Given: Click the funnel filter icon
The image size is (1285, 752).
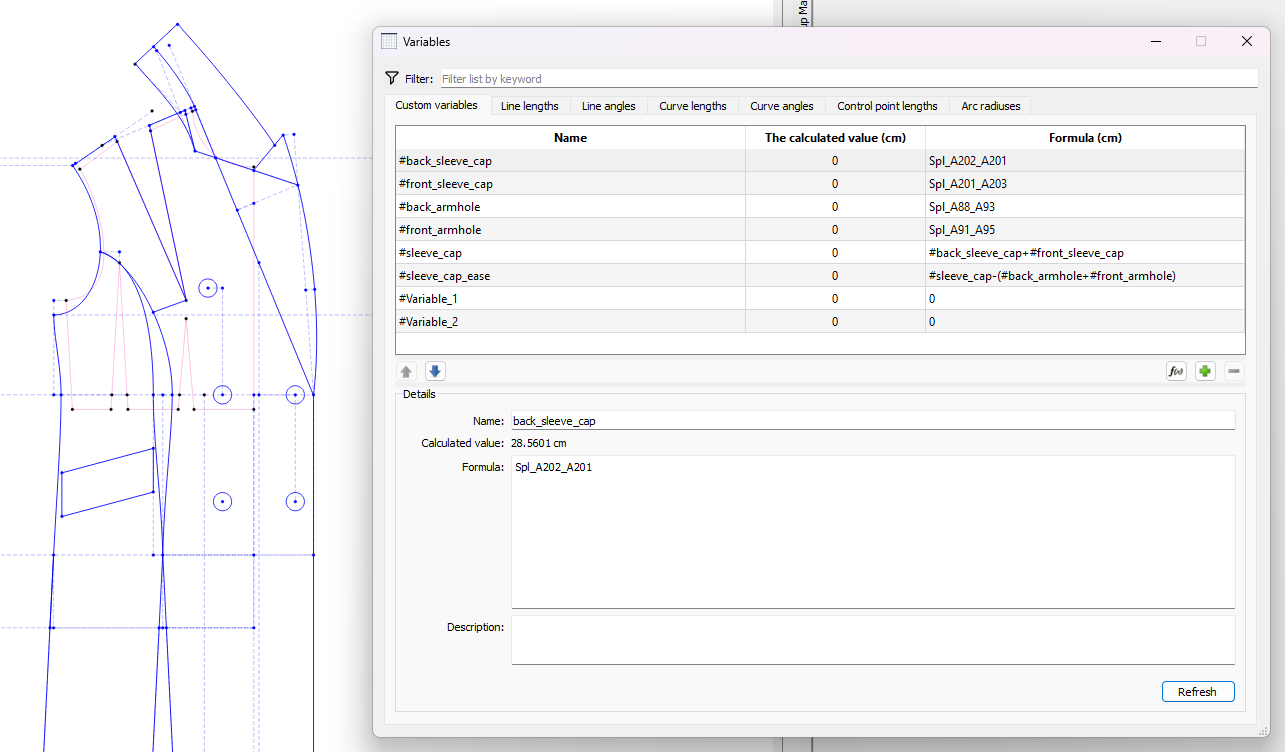Looking at the screenshot, I should coord(392,78).
